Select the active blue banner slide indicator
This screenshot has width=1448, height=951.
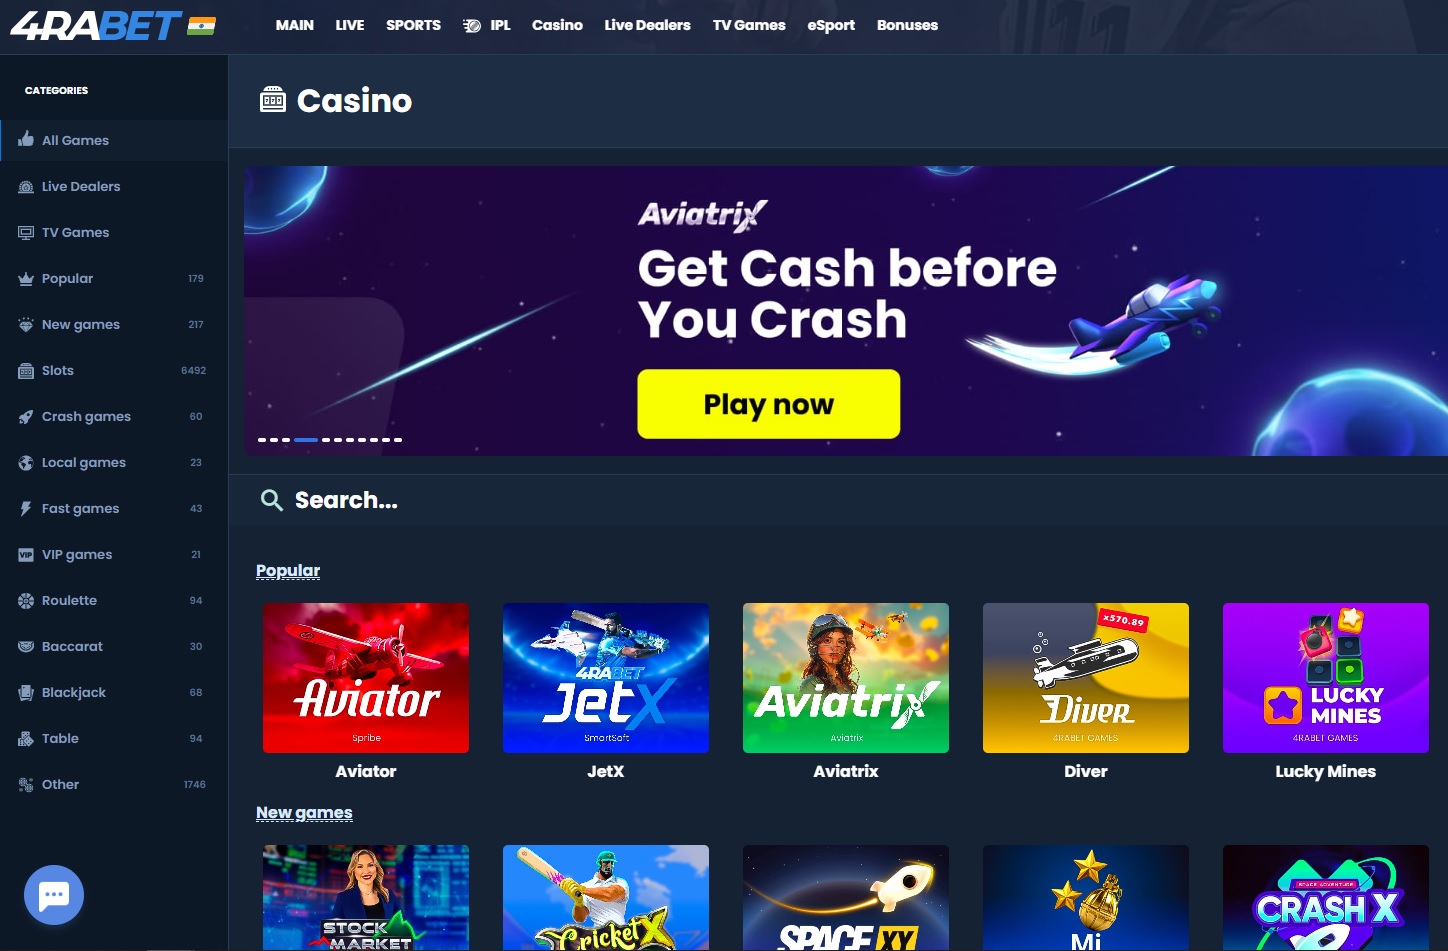point(306,440)
